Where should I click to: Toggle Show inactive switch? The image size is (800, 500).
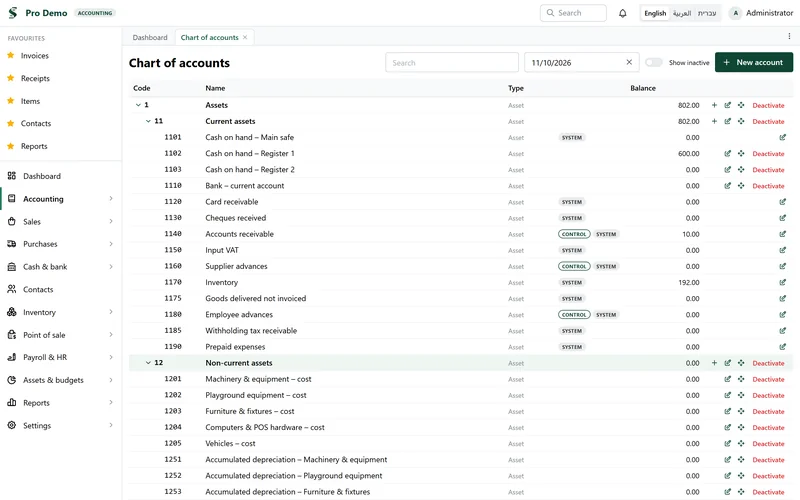(x=654, y=62)
